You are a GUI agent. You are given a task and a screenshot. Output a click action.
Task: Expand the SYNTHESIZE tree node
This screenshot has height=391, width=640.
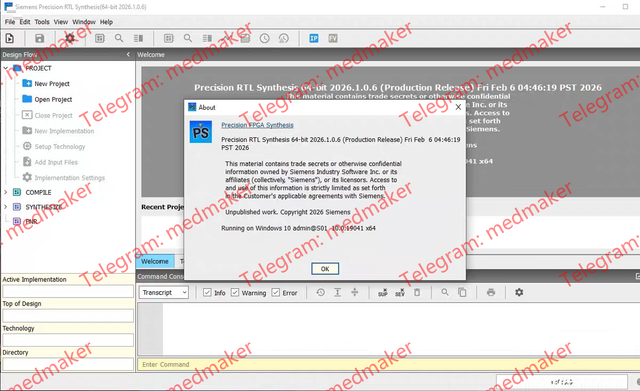click(6, 207)
